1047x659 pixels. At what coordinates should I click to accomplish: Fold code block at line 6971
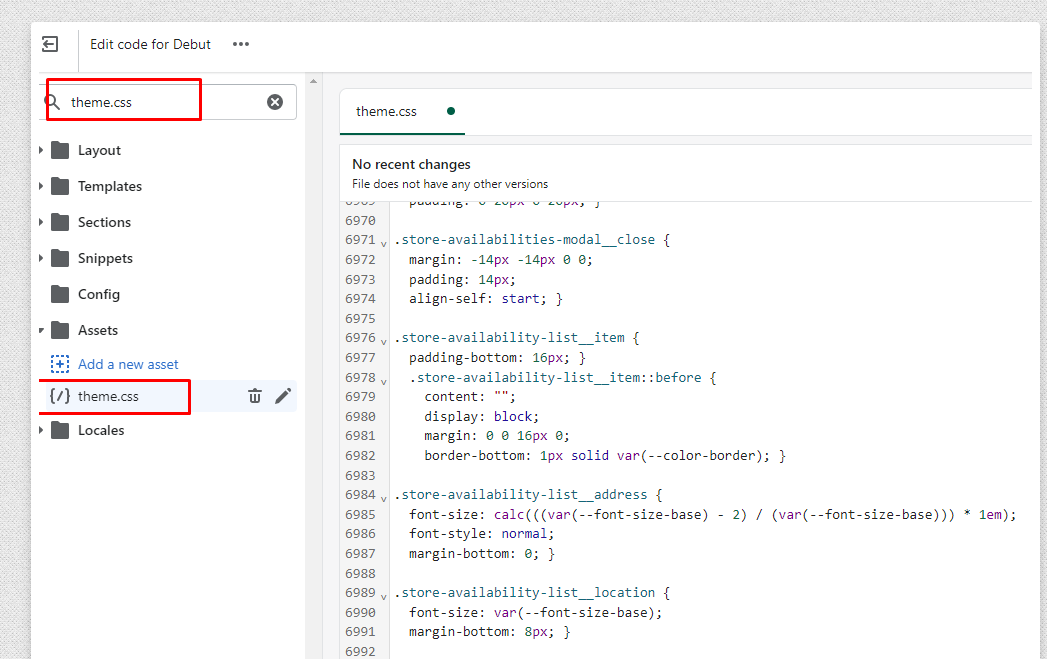[x=384, y=243]
